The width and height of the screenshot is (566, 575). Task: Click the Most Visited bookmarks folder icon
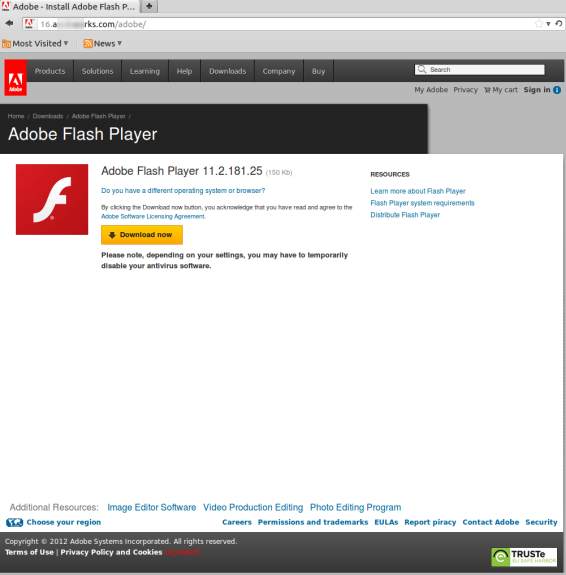click(6, 44)
